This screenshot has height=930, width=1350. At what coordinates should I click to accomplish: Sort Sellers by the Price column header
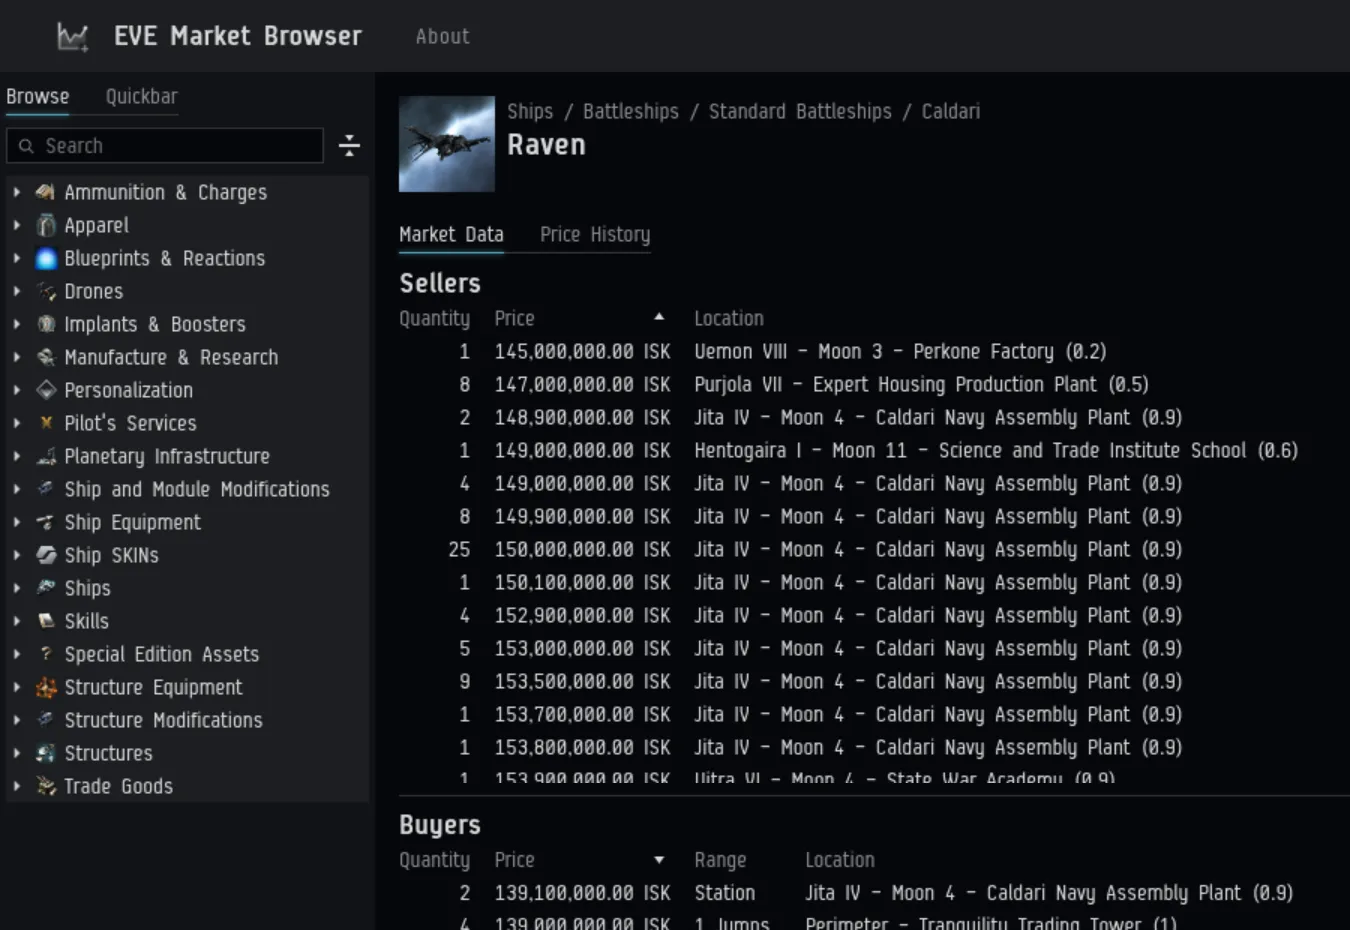(514, 318)
